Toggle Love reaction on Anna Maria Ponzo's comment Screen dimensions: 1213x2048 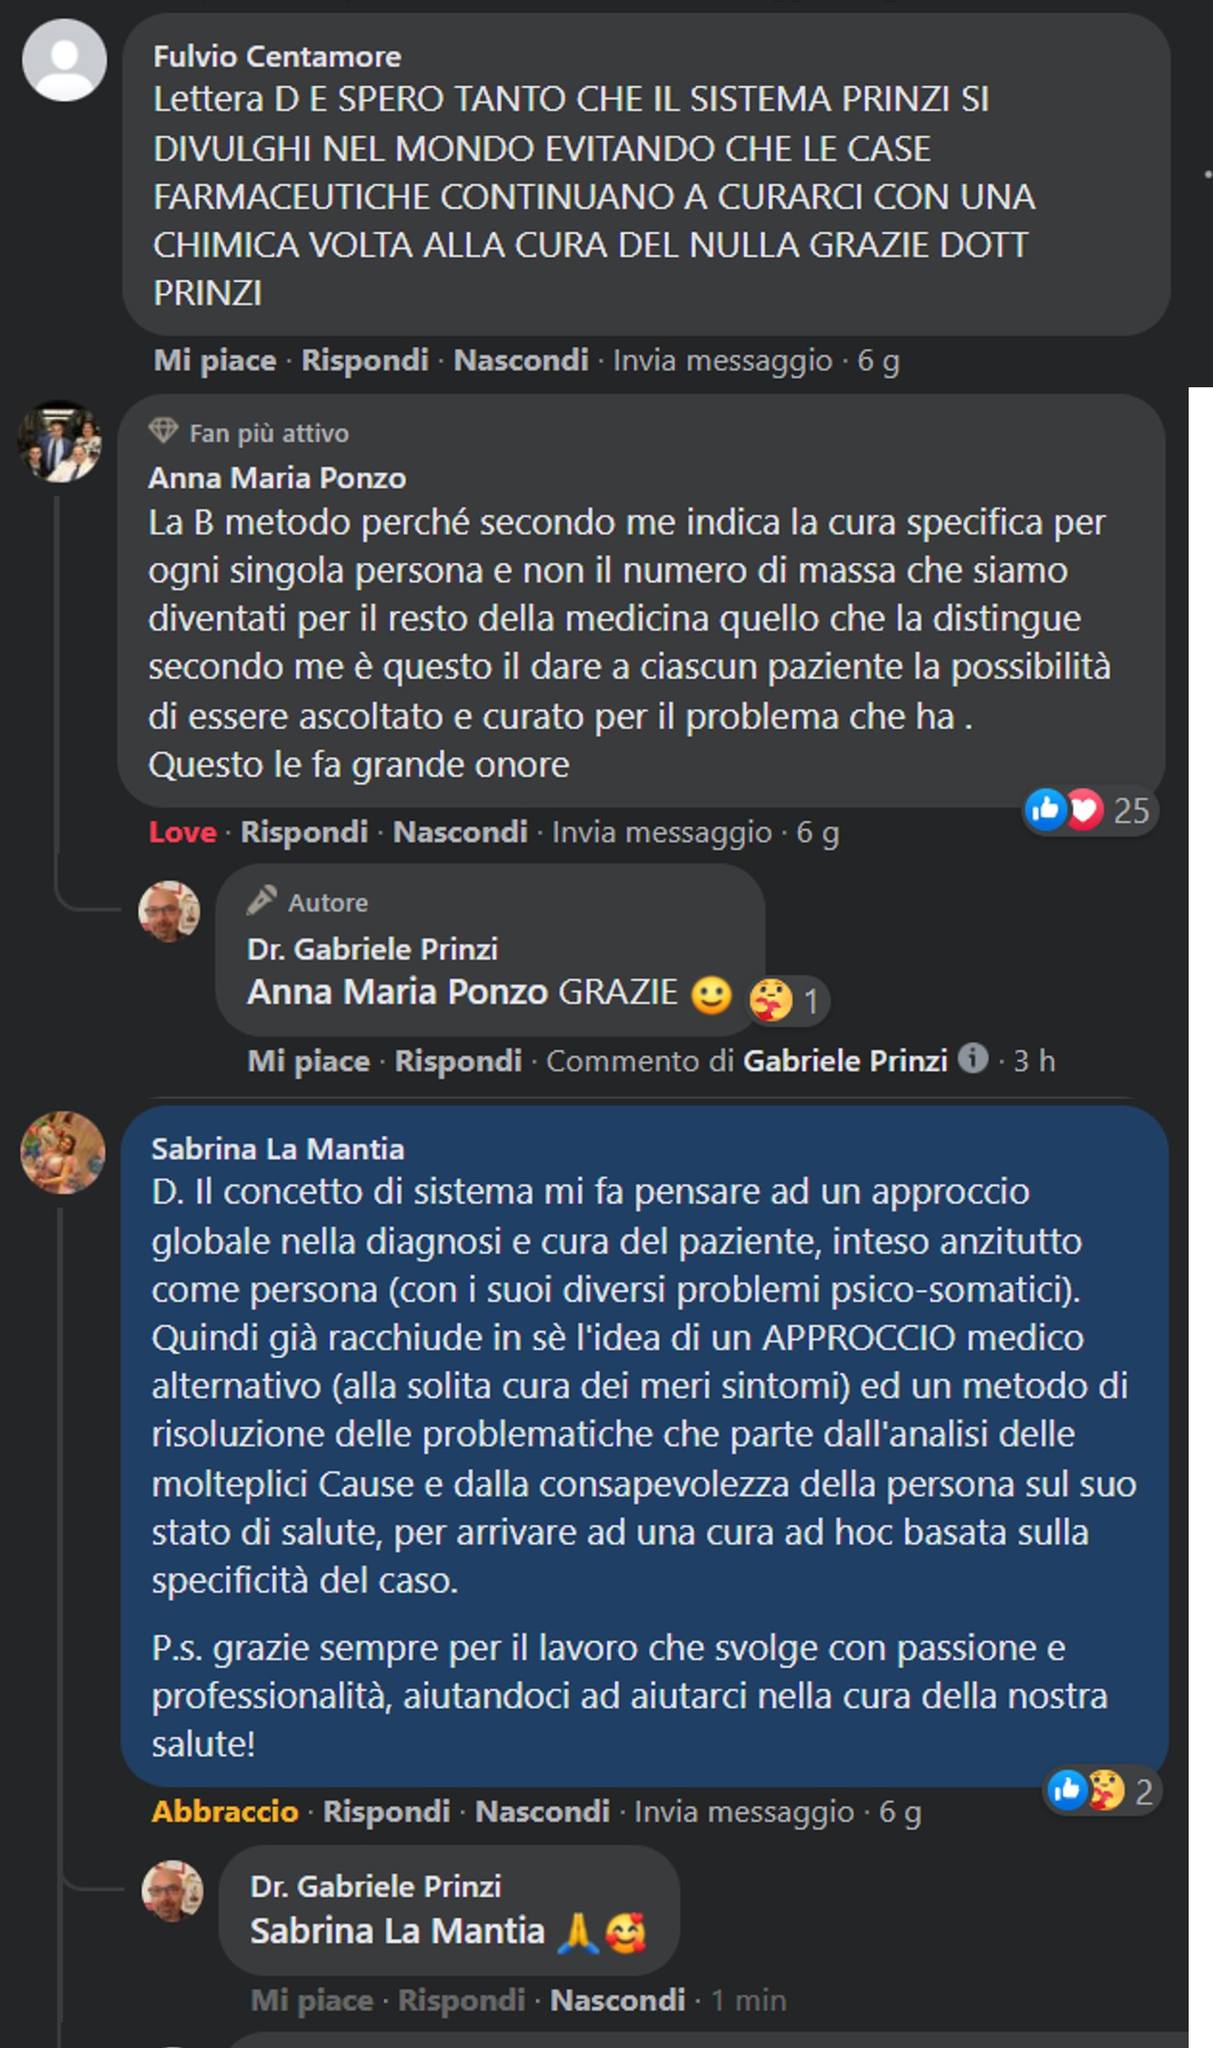pos(183,831)
